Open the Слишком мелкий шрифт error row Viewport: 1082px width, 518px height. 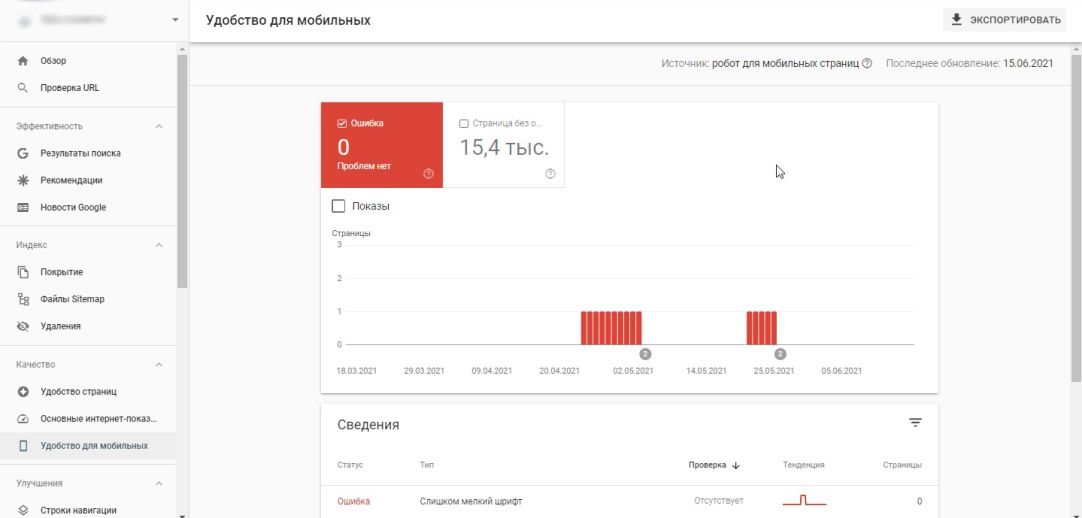click(629, 501)
